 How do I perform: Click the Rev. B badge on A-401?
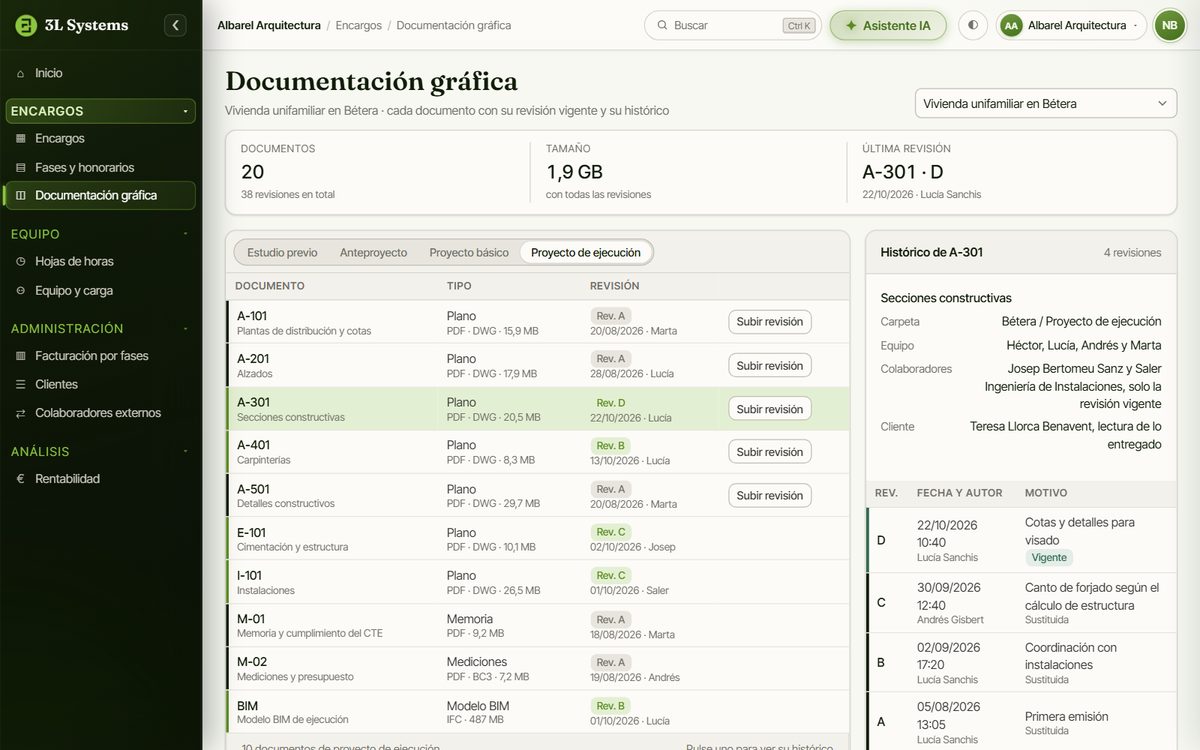611,445
